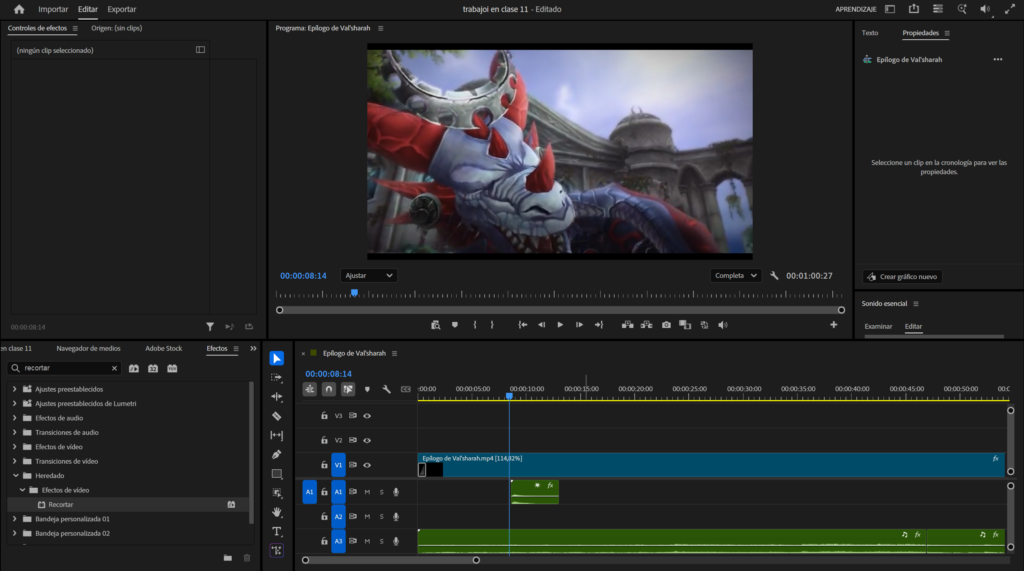Open Quick Export share icon
The height and width of the screenshot is (571, 1024).
[914, 9]
